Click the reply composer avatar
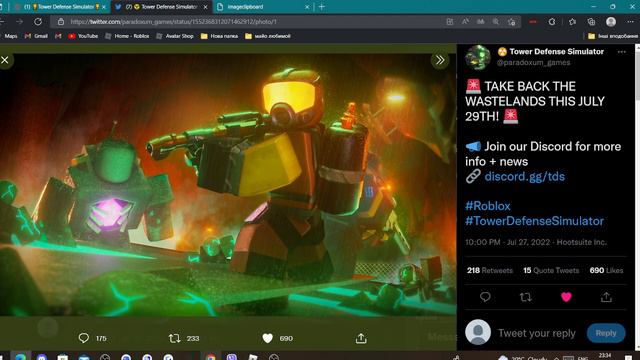Viewport: 640px width, 360px height. (x=478, y=332)
